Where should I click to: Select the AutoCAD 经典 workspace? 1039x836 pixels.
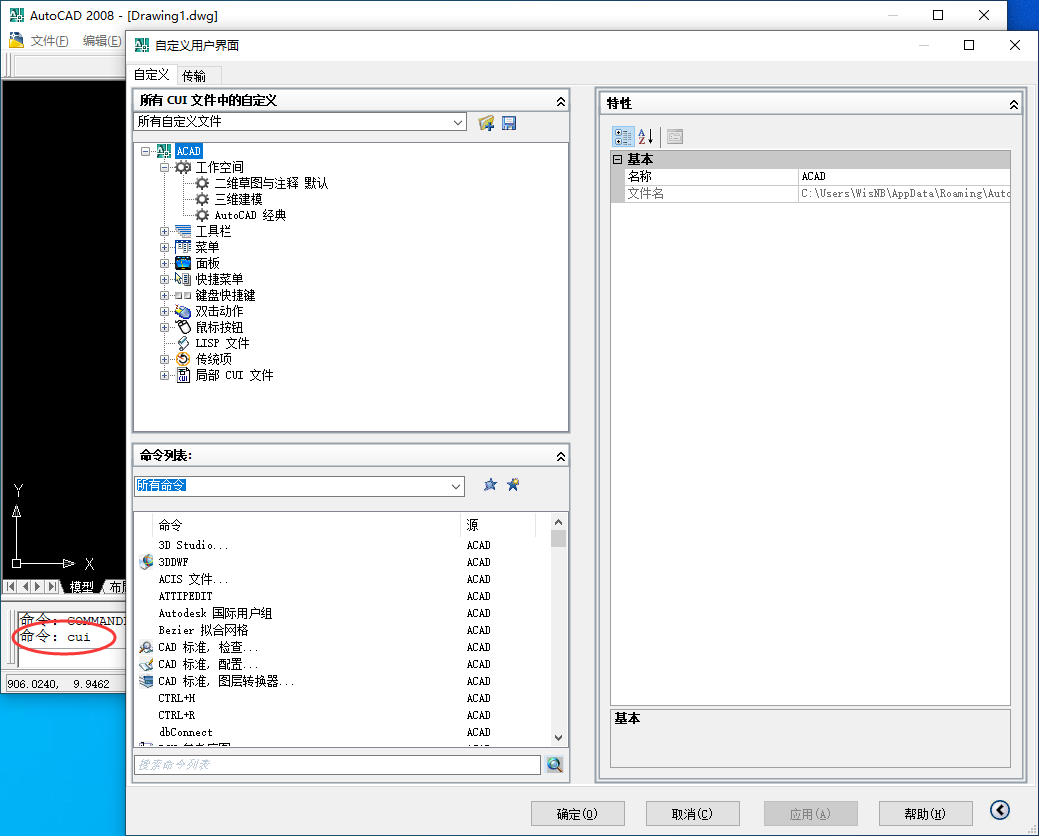(x=250, y=215)
